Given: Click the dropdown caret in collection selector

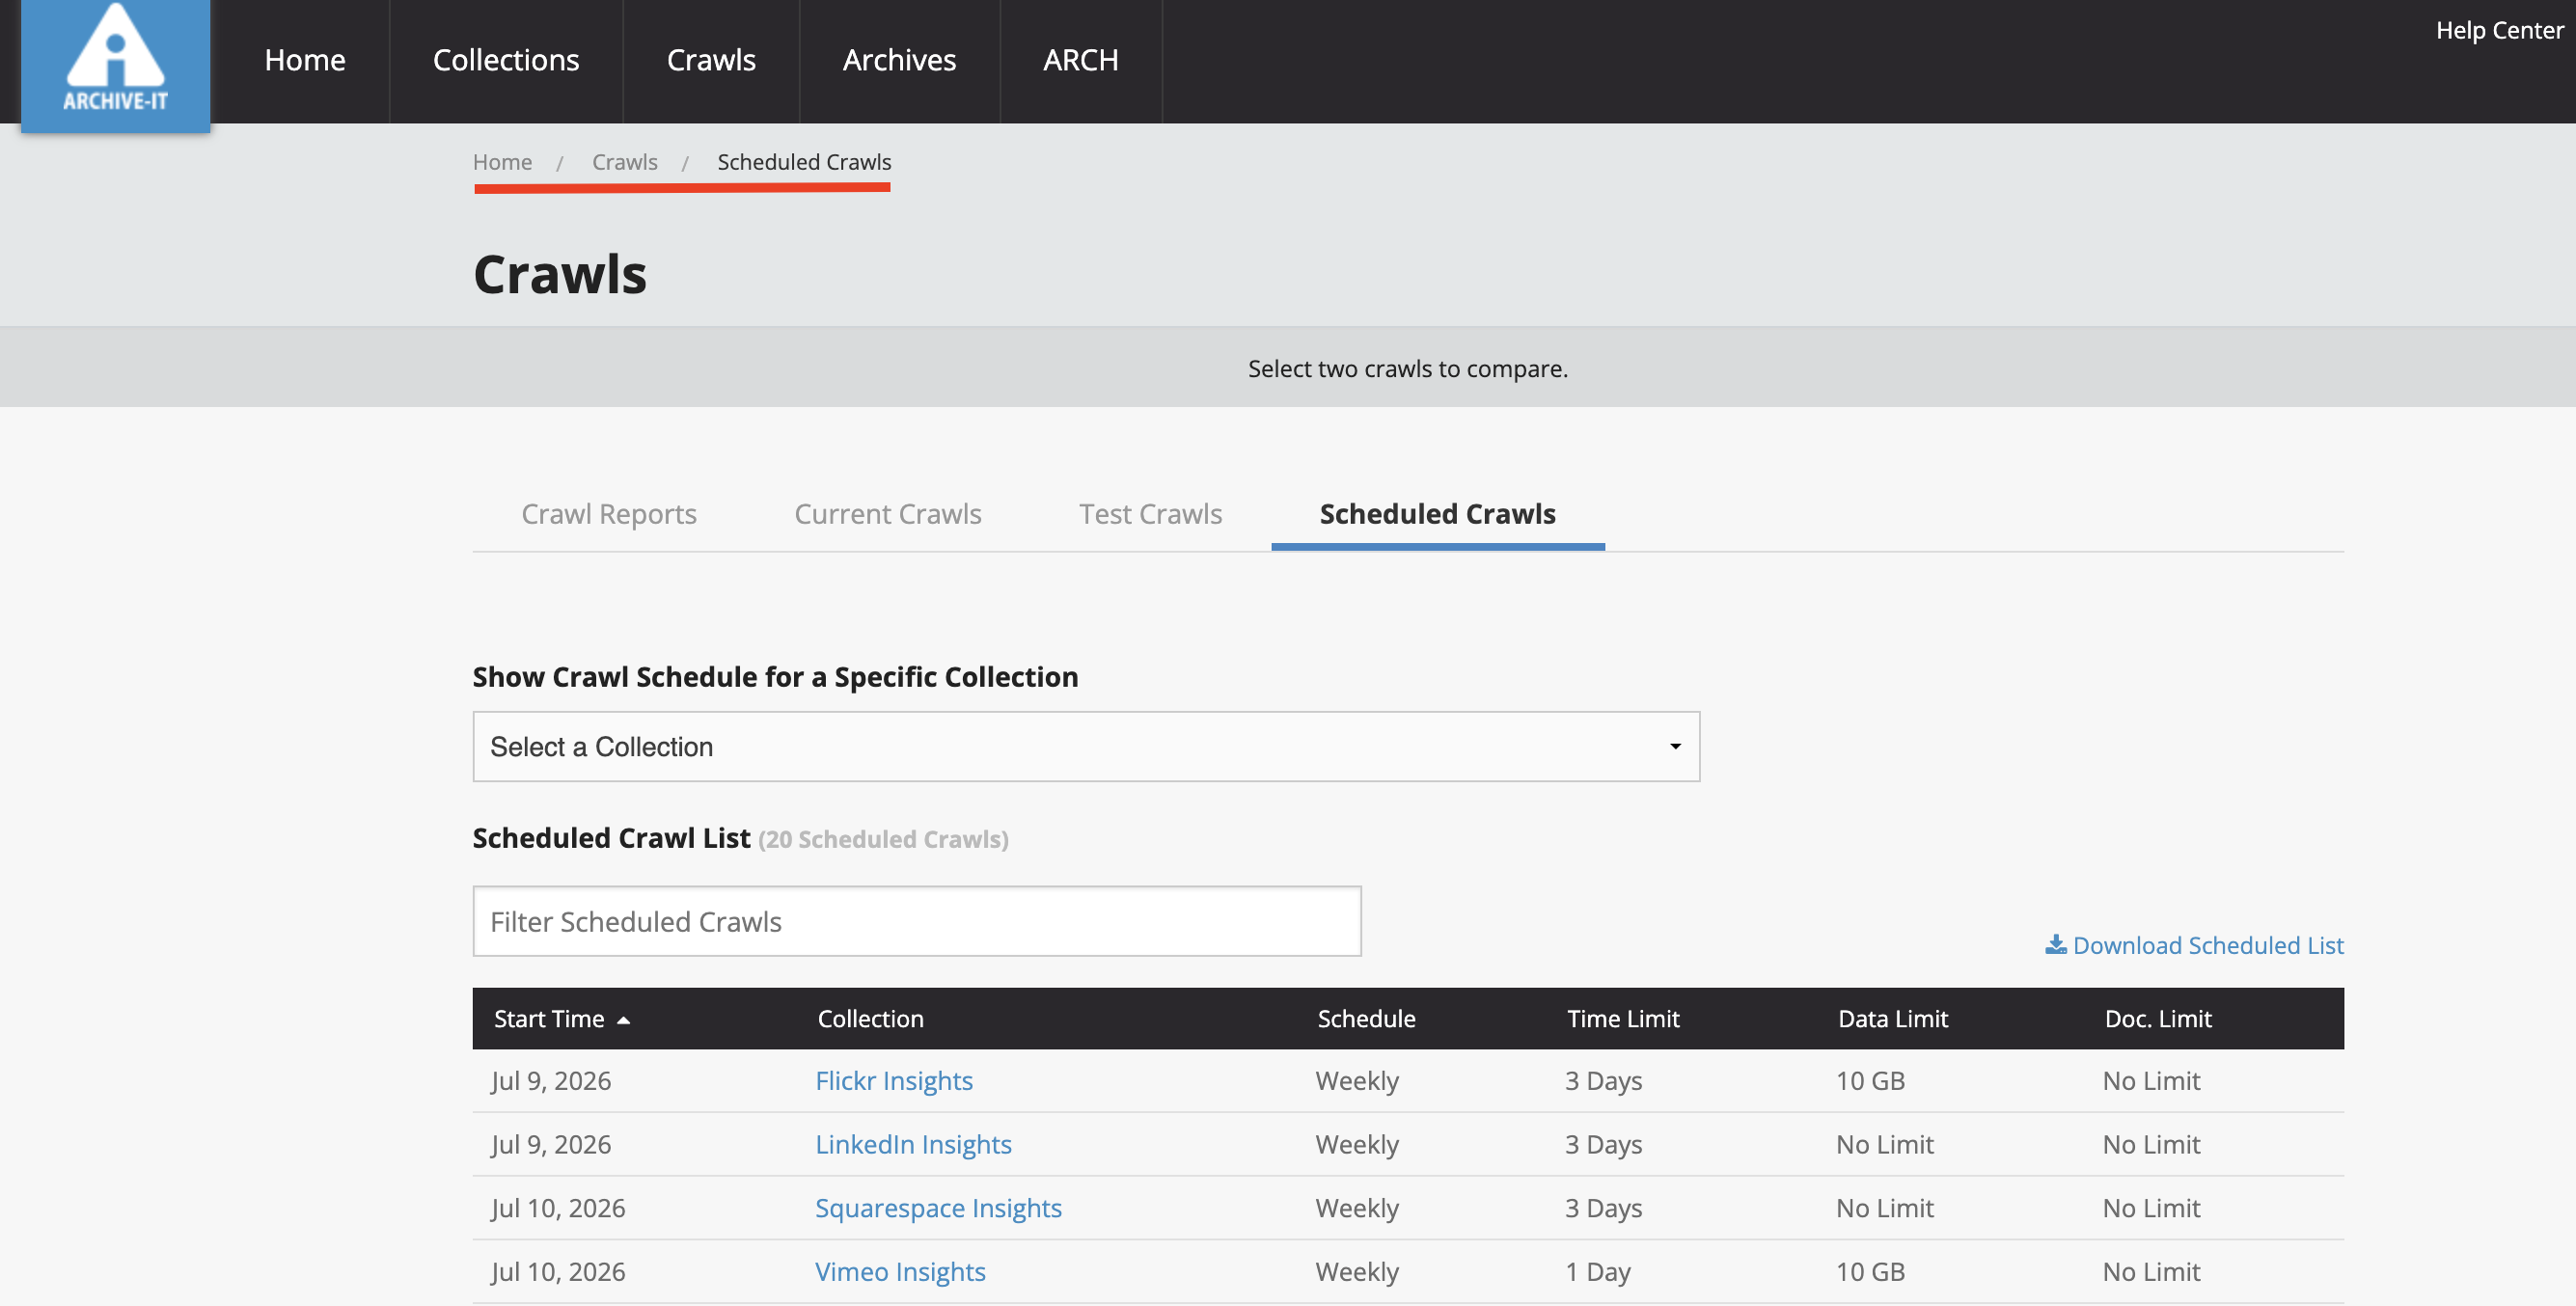Looking at the screenshot, I should click(1675, 746).
